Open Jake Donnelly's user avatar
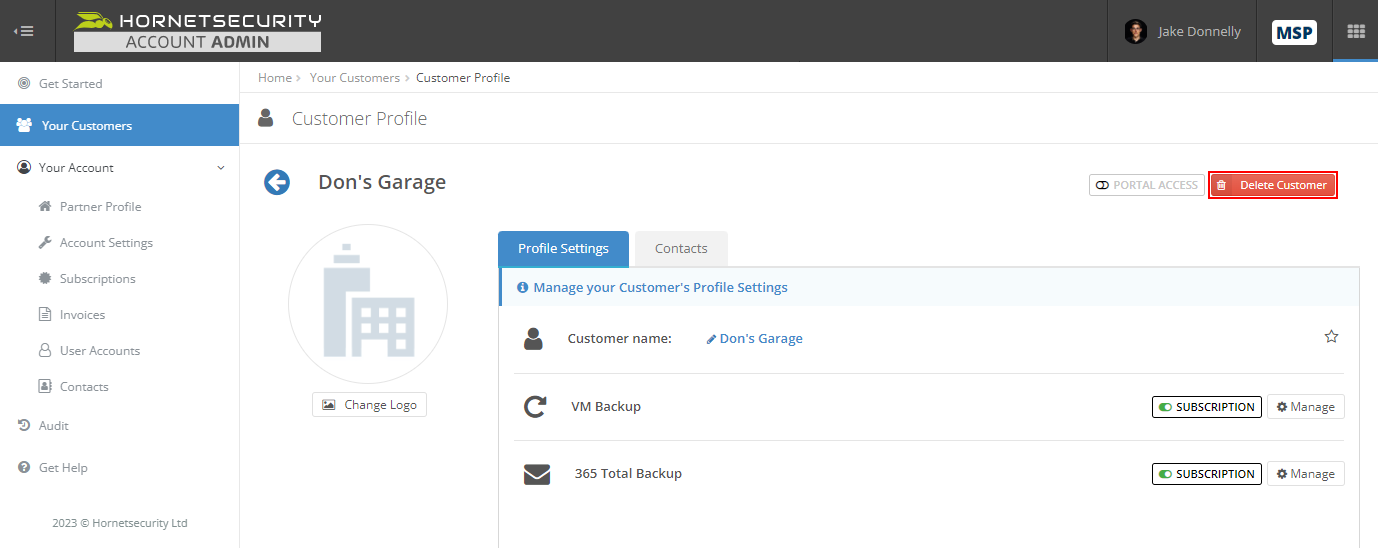Viewport: 1378px width, 548px height. pyautogui.click(x=1135, y=32)
